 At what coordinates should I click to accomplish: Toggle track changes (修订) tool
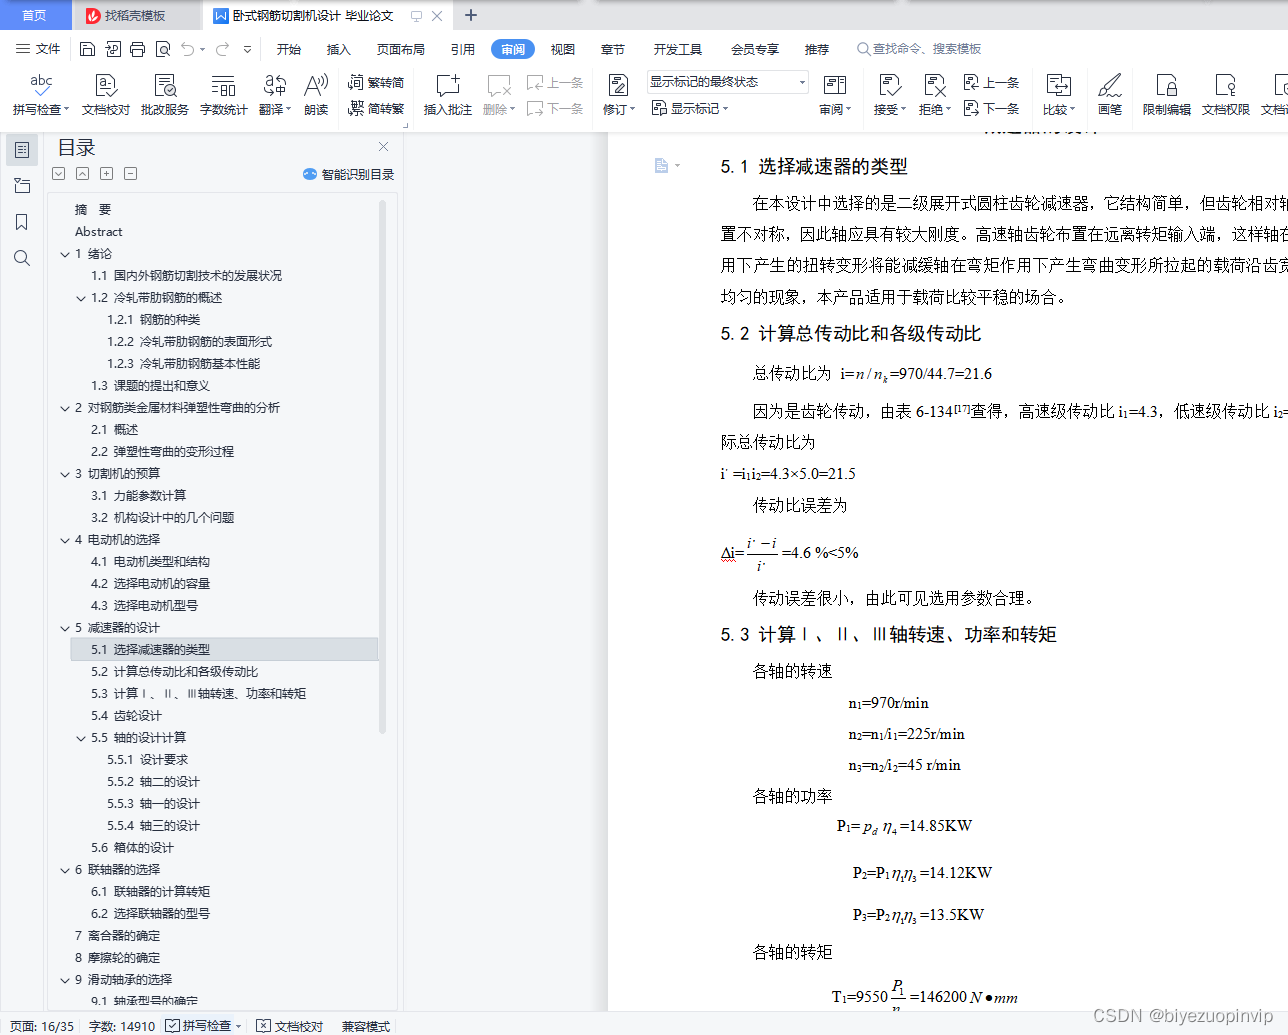(618, 94)
